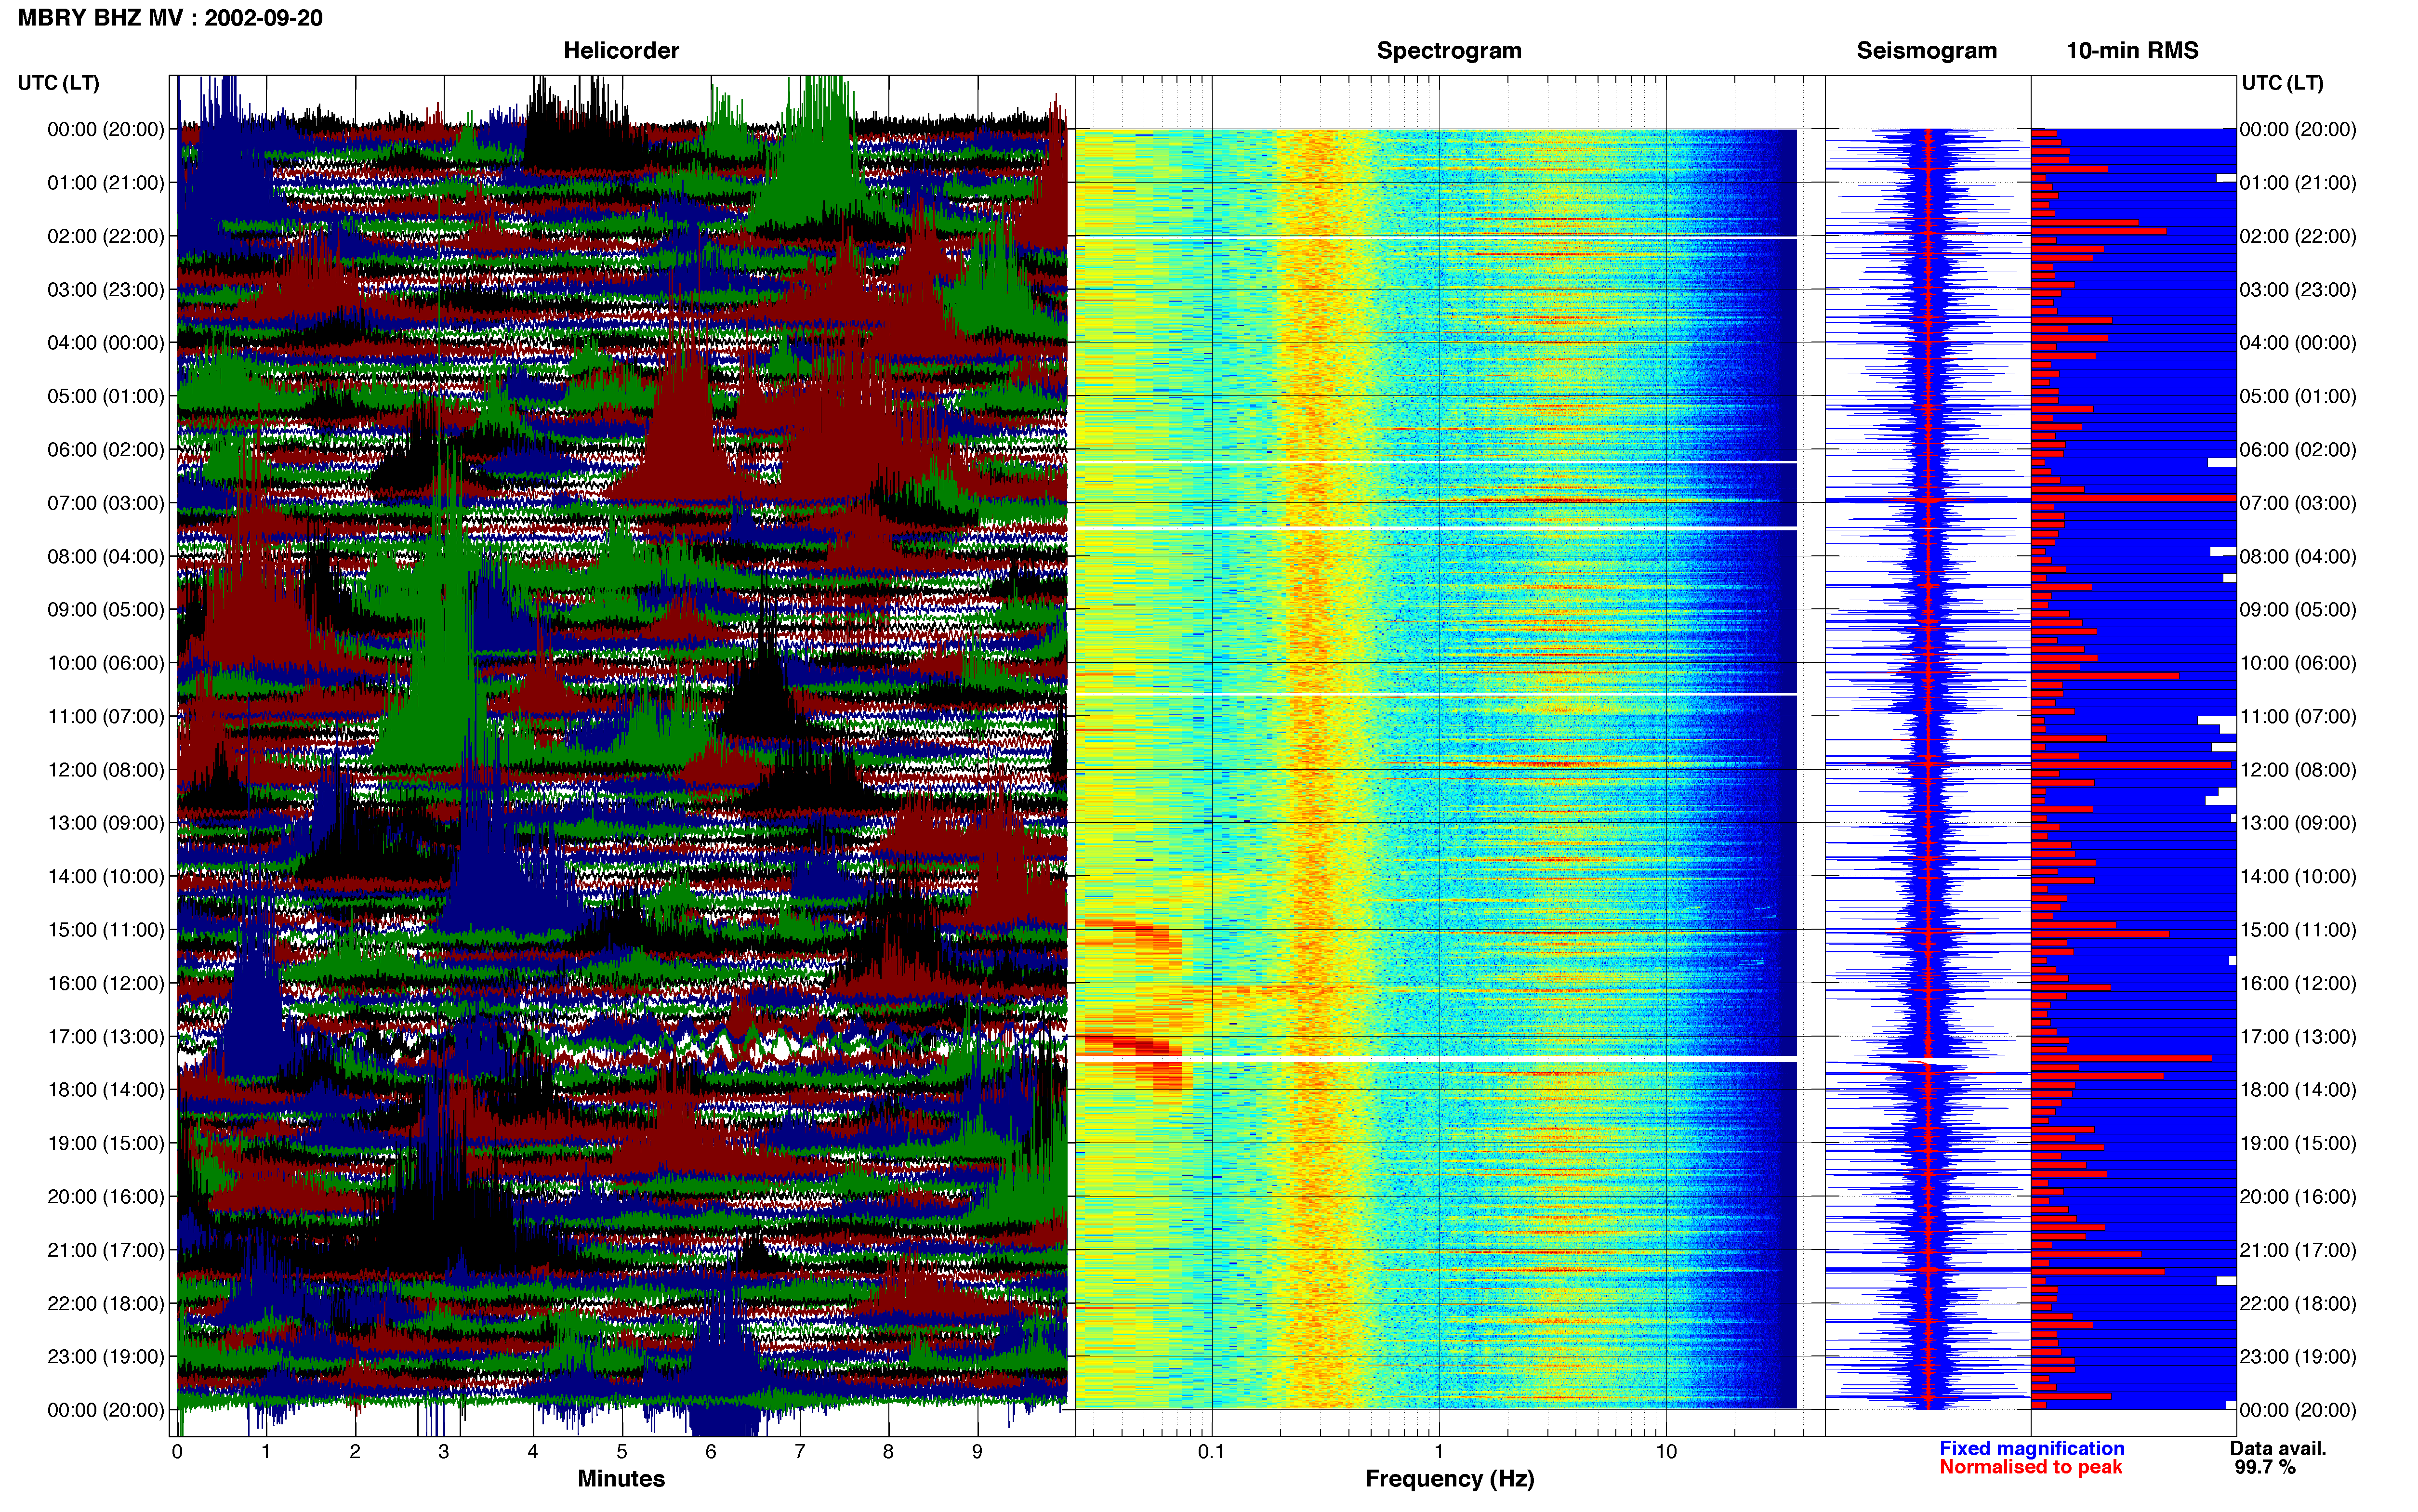Screen dimensions: 2418x1512
Task: Click the right '12:00 (08:00)' time label
Action: (2298, 770)
